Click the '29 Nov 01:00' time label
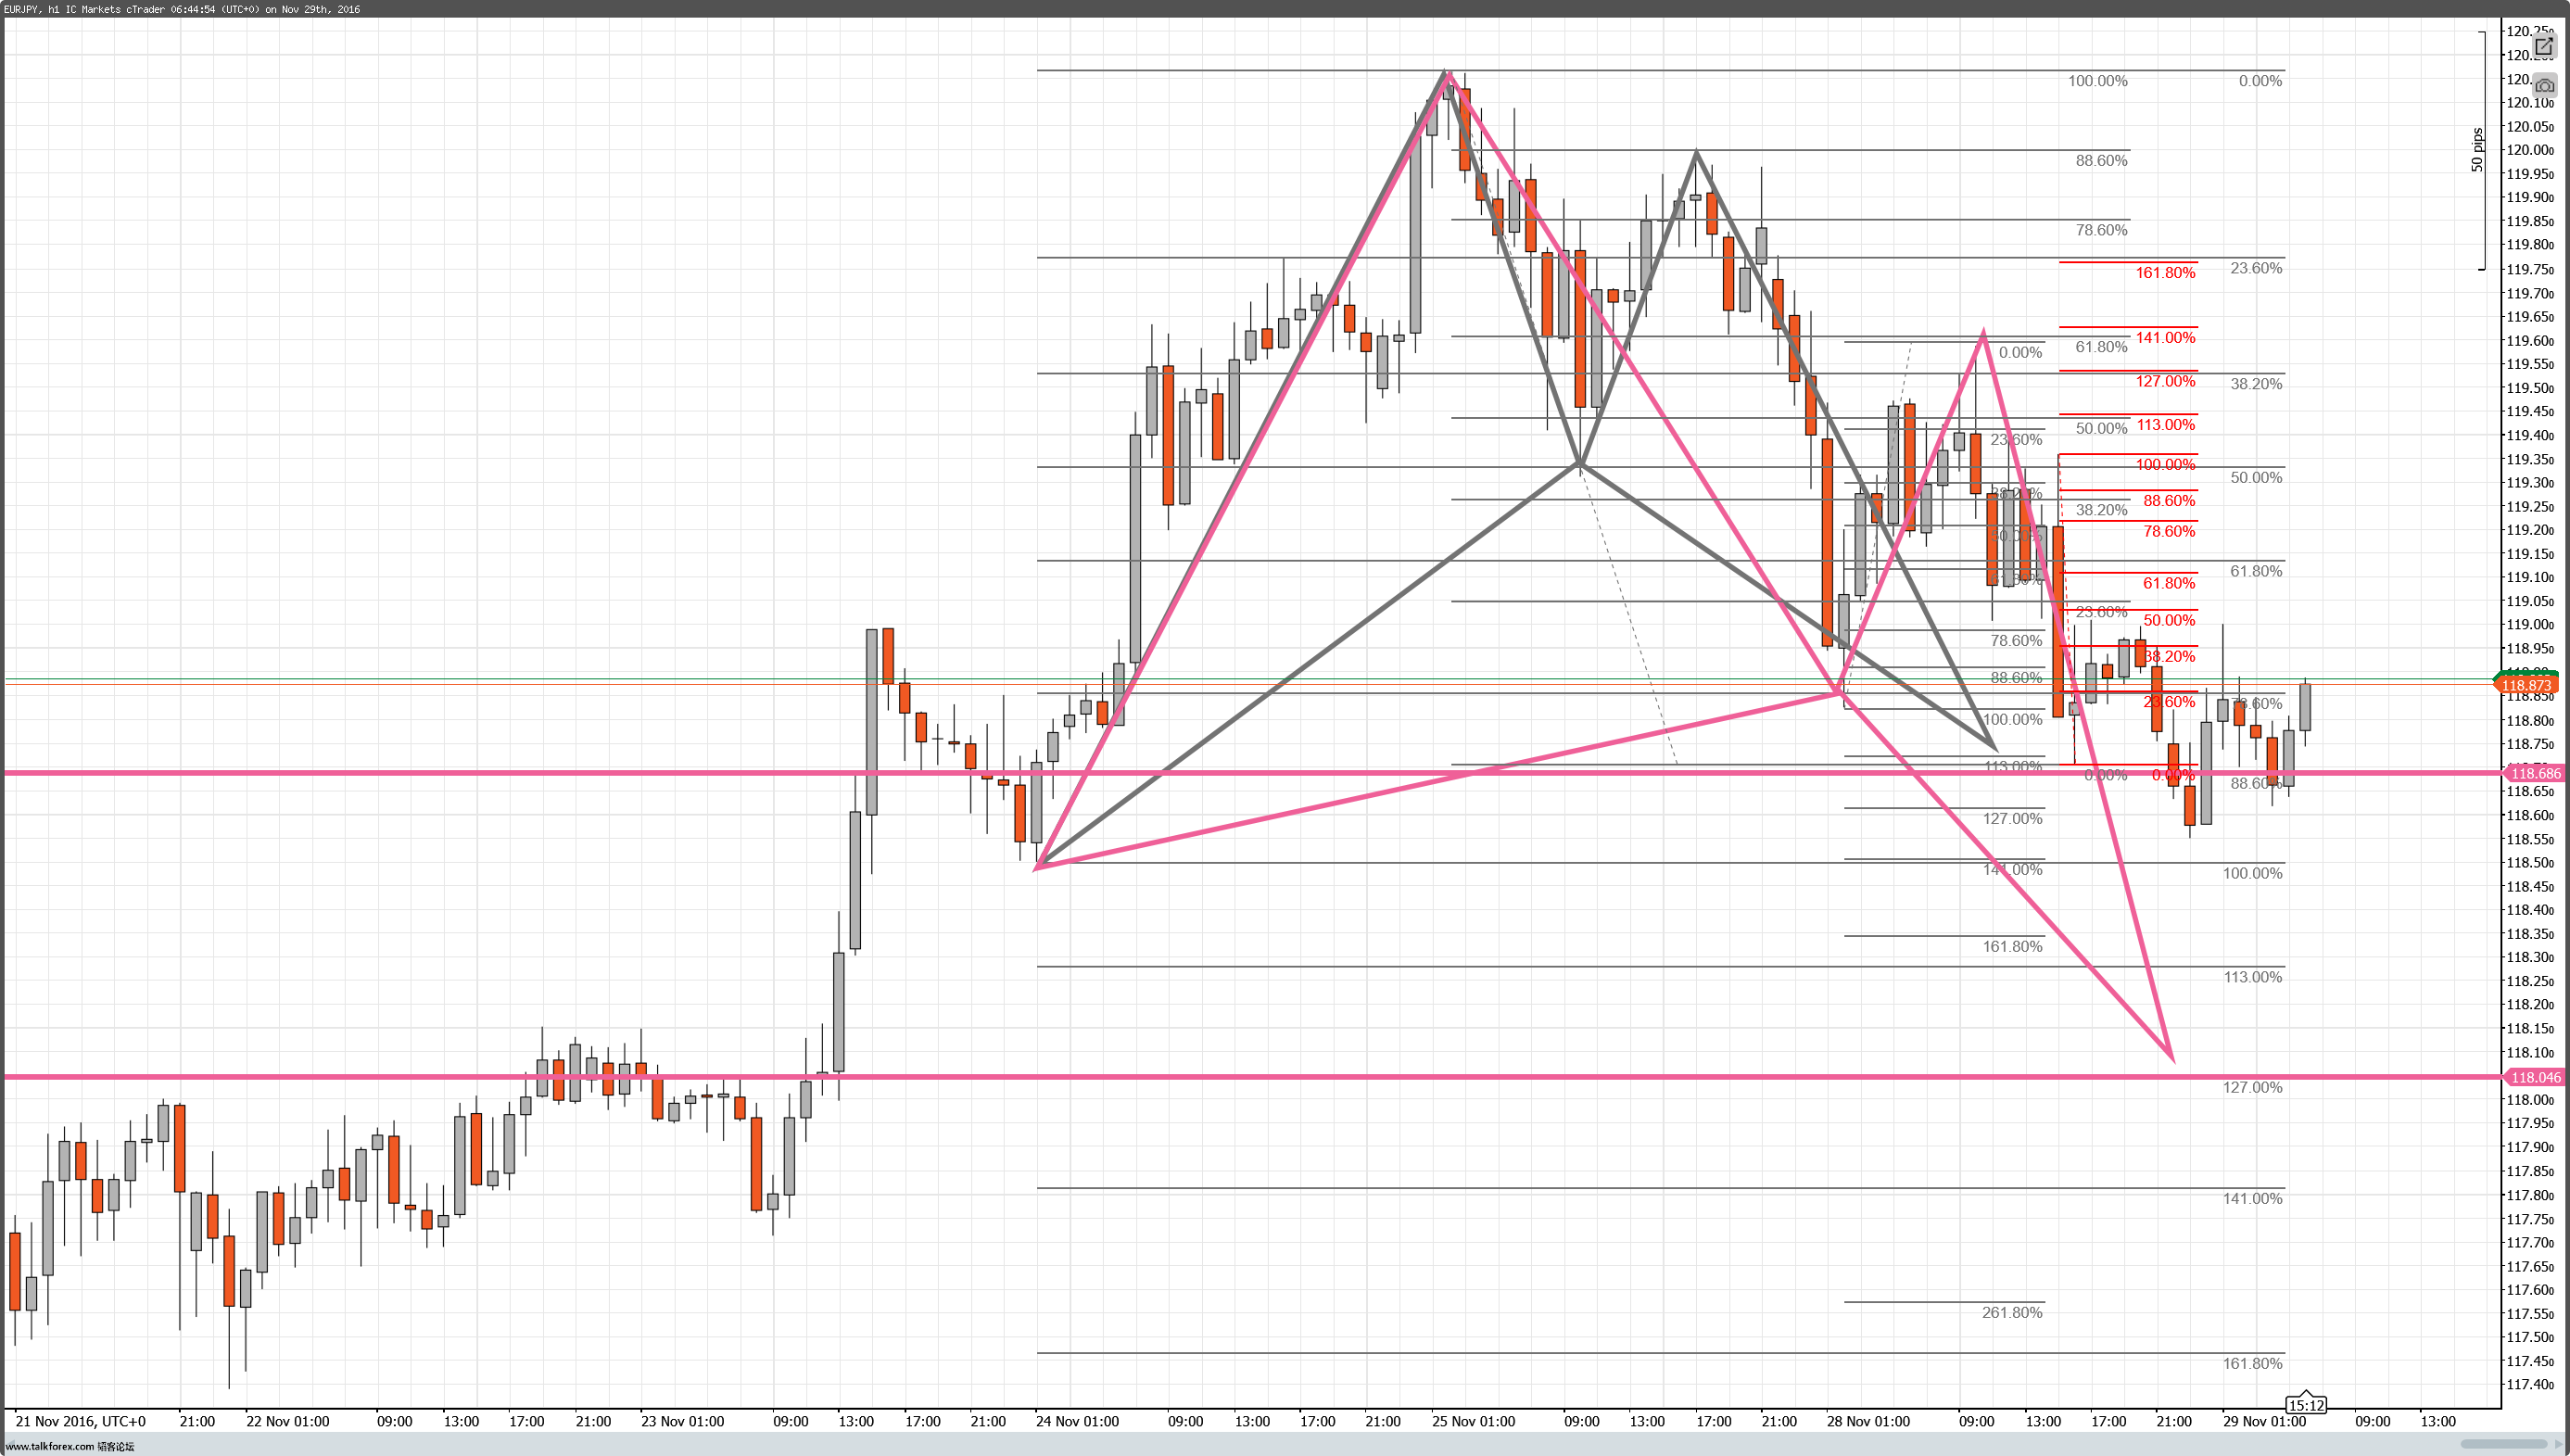Image resolution: width=2570 pixels, height=1456 pixels. [2264, 1421]
